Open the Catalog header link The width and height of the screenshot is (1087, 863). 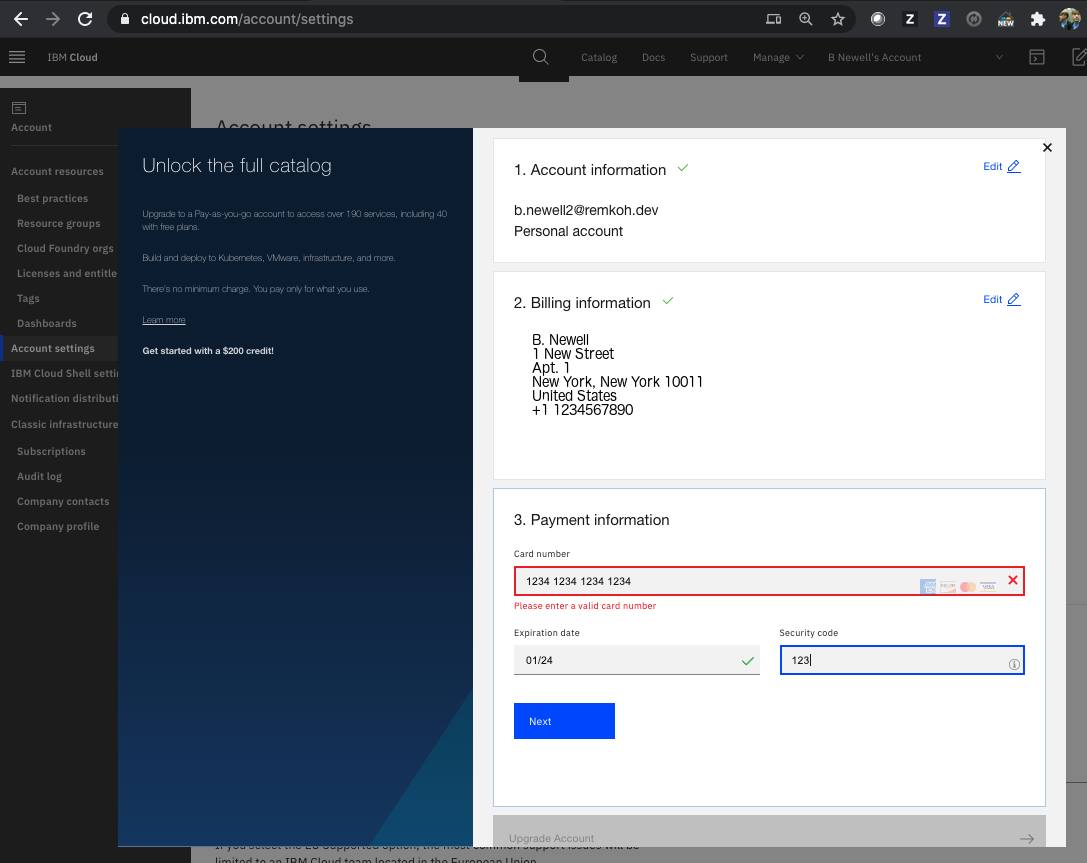click(599, 58)
